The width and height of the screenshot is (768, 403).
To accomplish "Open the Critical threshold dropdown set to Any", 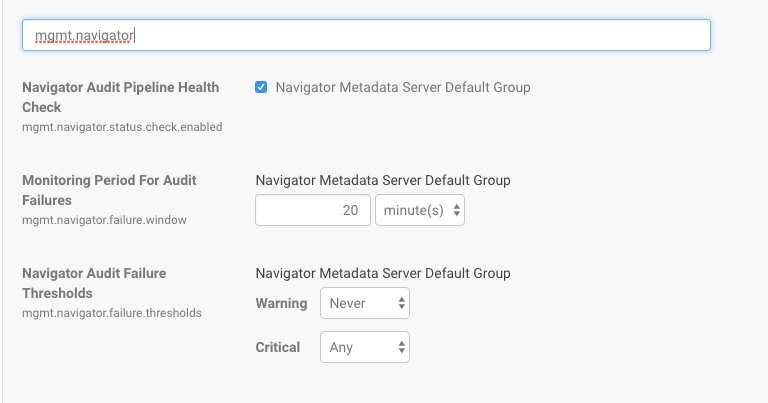I will [x=364, y=348].
